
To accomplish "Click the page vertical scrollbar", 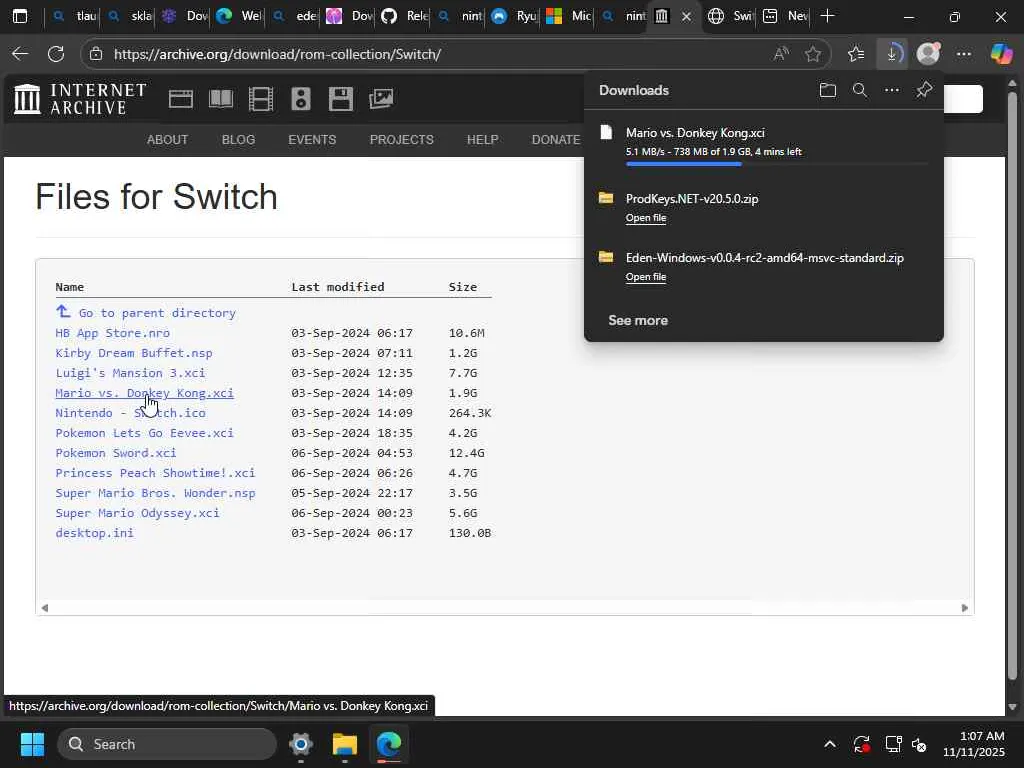I will coord(1012,385).
